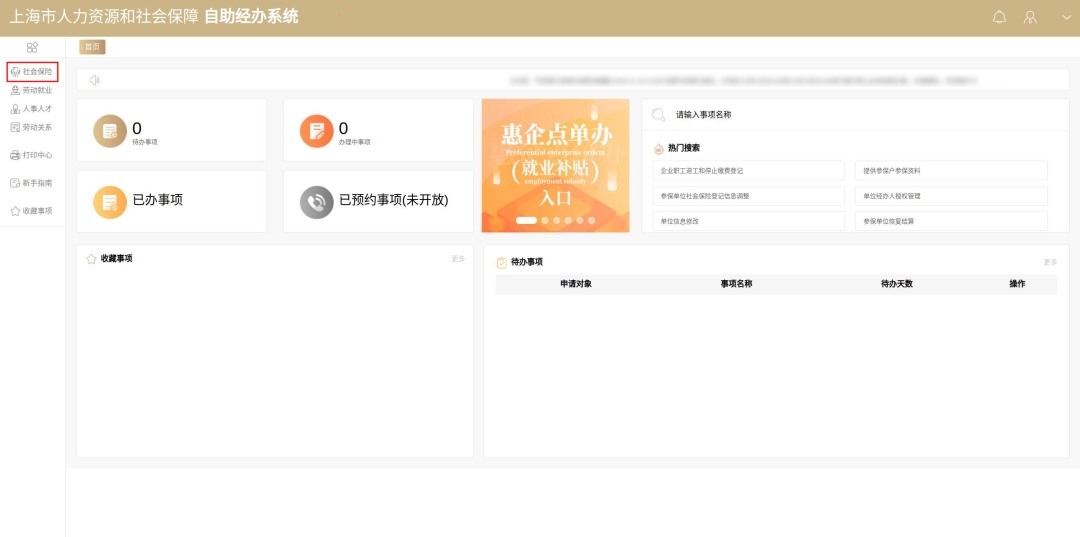Click the 已预约事项 phone icon
Screen dimensions: 1080x537
pyautogui.click(x=317, y=202)
